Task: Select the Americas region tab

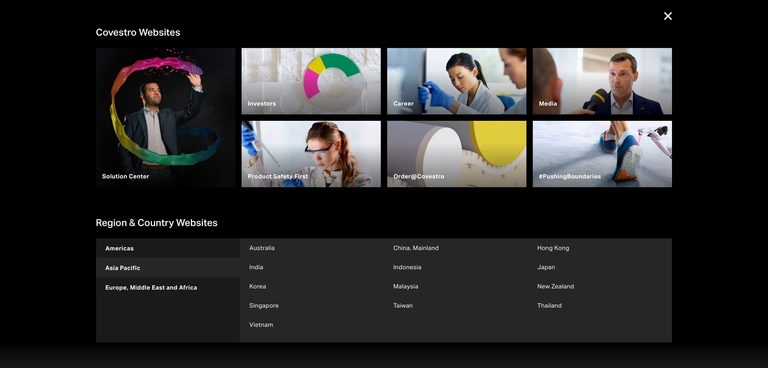Action: coord(168,248)
